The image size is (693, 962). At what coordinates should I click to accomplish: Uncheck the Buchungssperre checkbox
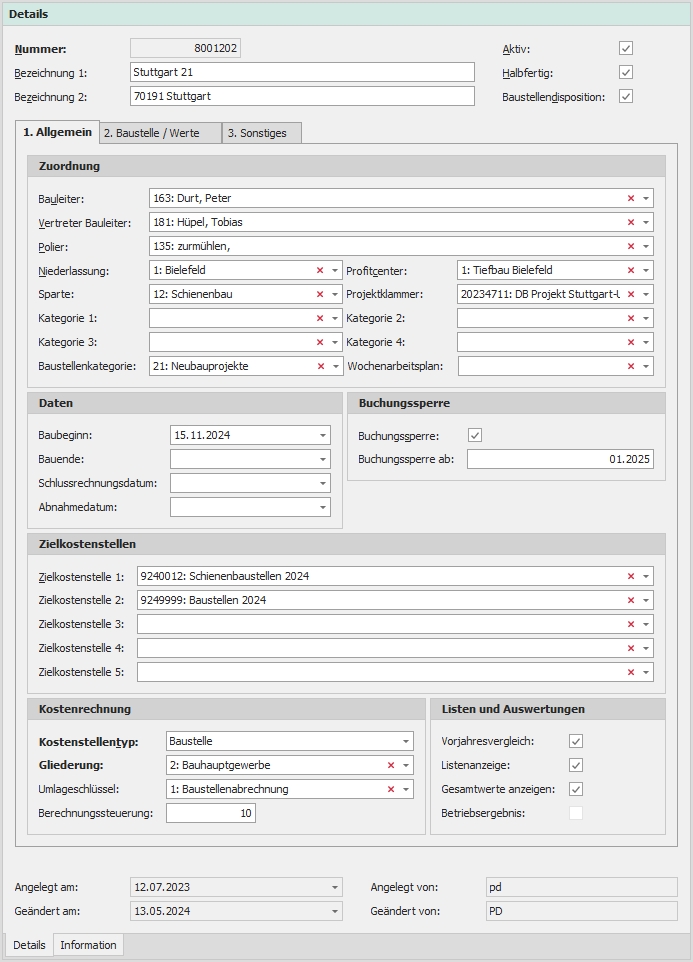point(475,435)
